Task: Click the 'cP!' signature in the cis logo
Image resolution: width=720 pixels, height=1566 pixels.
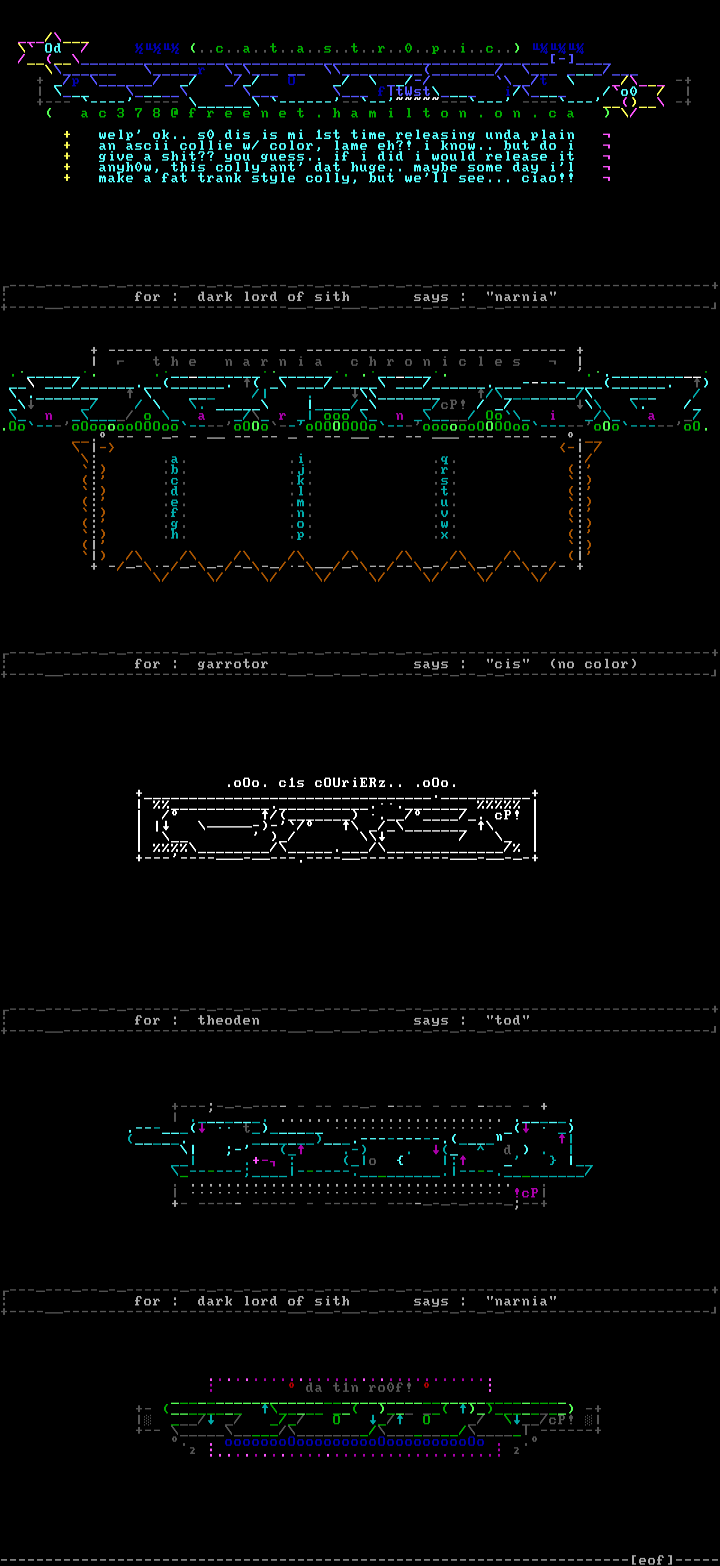Action: (x=507, y=814)
